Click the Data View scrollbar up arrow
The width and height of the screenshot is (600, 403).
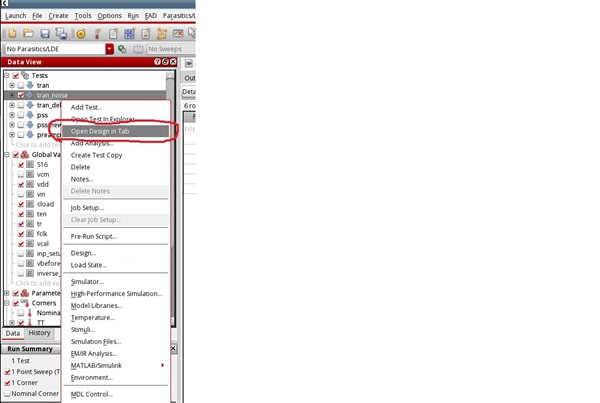(x=171, y=75)
